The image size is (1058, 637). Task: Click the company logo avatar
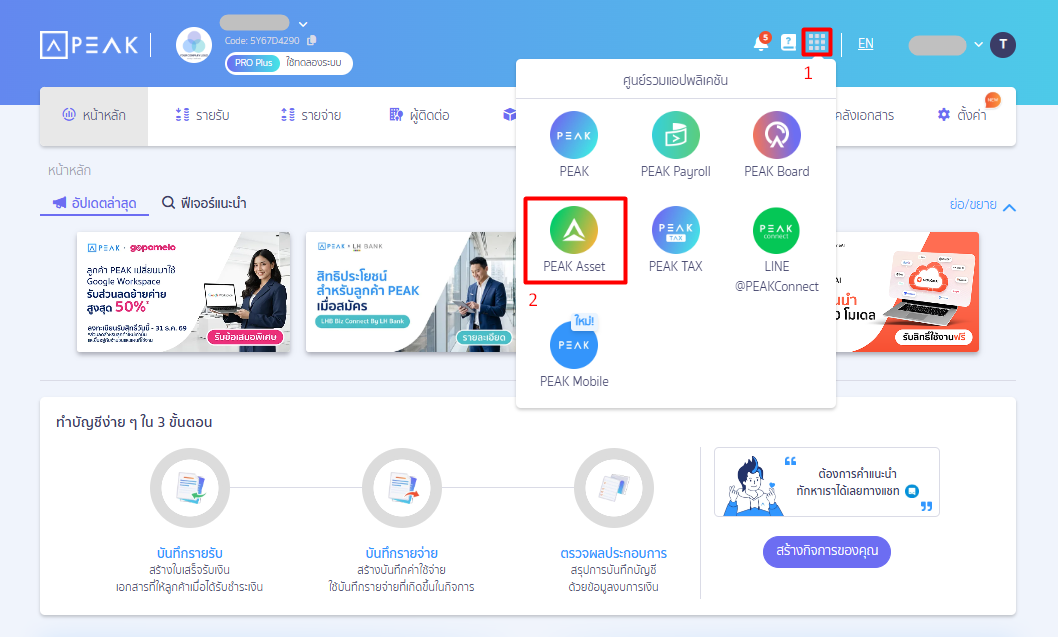click(x=194, y=45)
